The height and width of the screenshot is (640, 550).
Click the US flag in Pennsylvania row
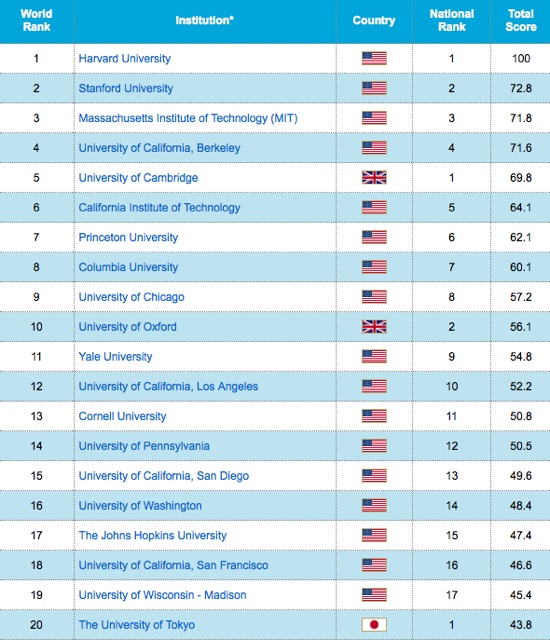(374, 446)
